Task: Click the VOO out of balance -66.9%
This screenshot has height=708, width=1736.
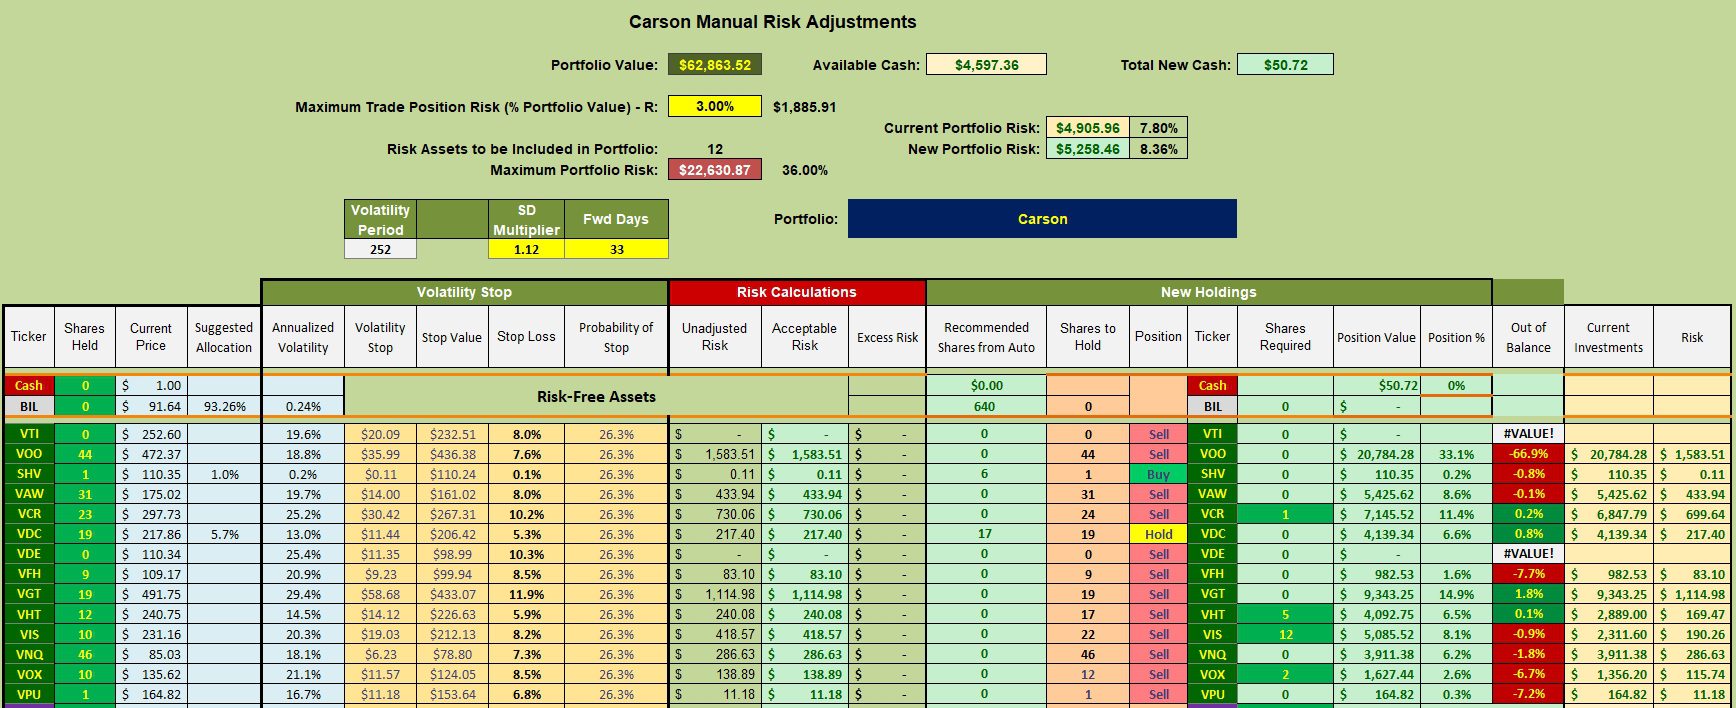Action: tap(1528, 454)
